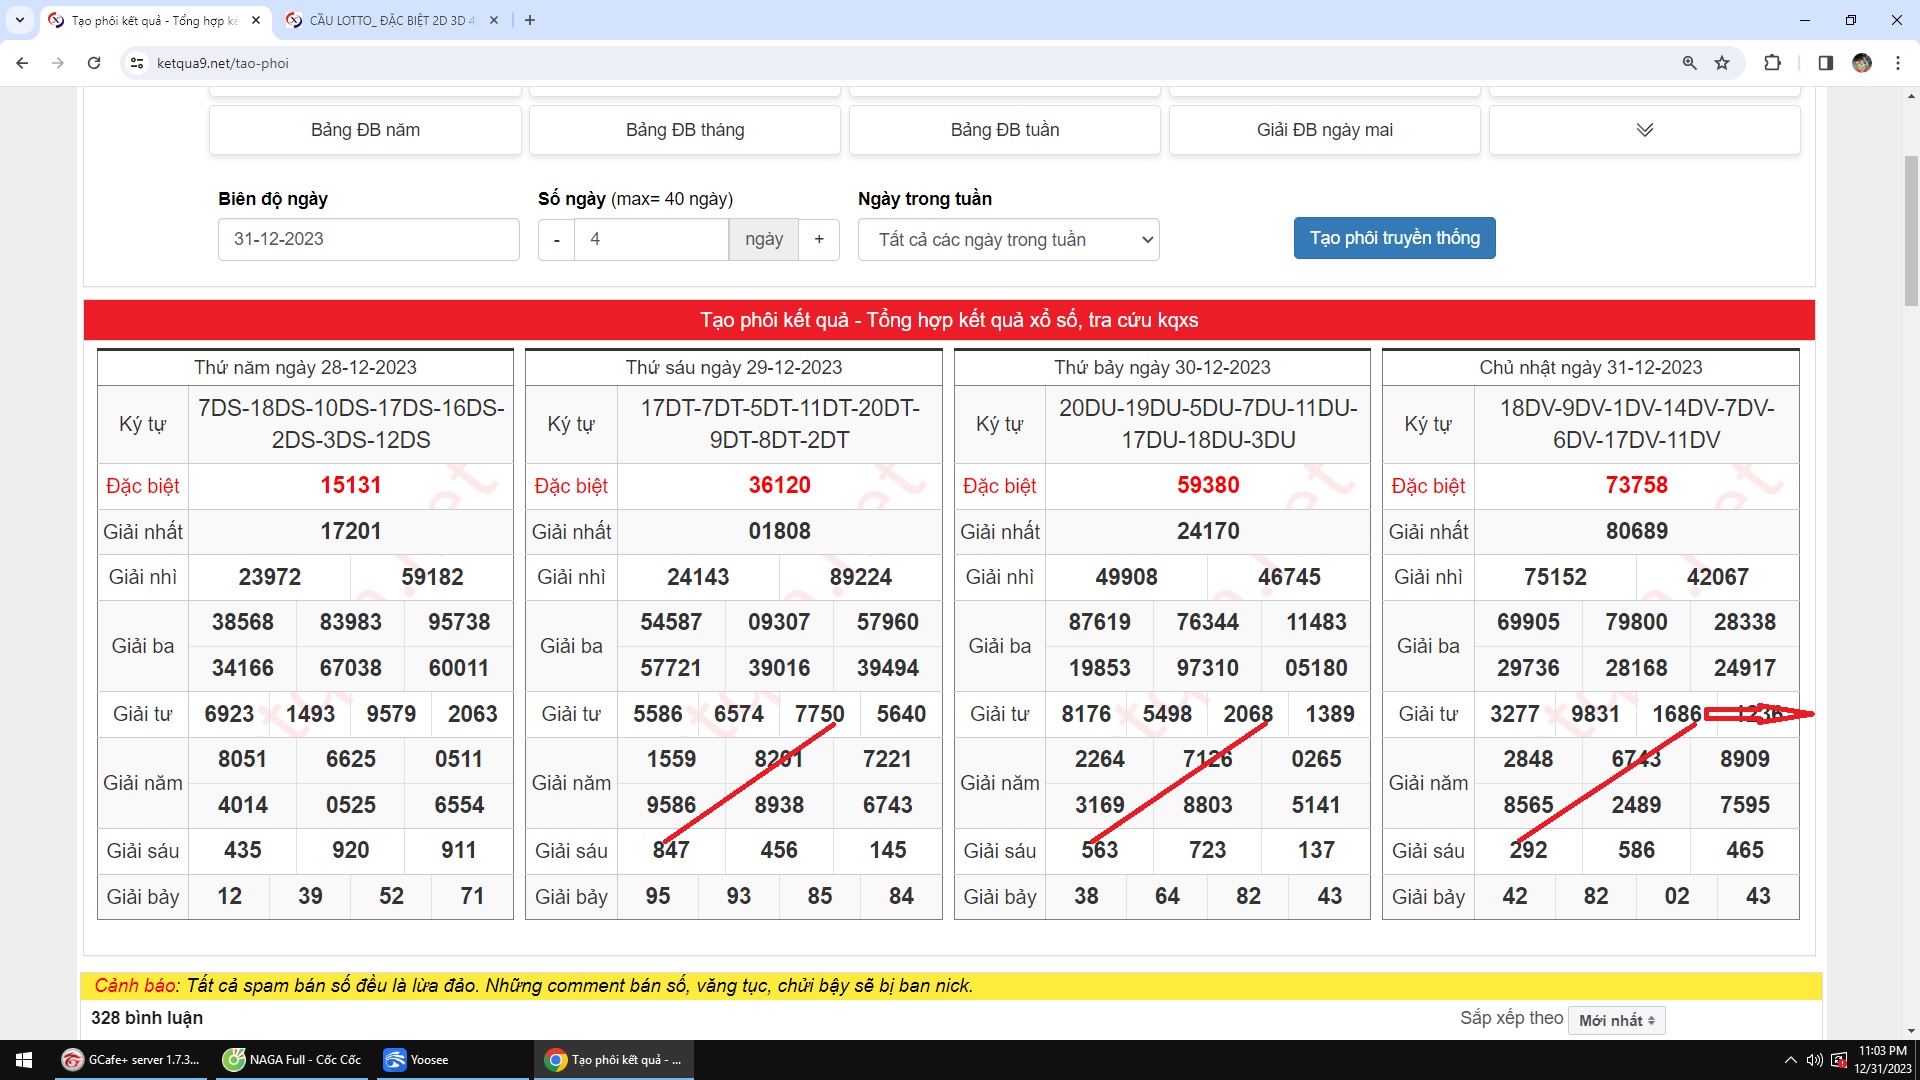Expand the more options chevron button
This screenshot has width=1920, height=1080.
coord(1644,130)
